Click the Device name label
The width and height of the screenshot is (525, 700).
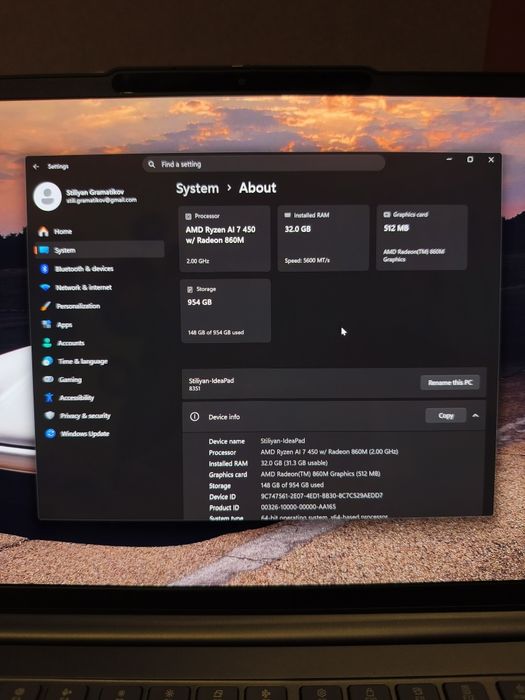[x=227, y=441]
